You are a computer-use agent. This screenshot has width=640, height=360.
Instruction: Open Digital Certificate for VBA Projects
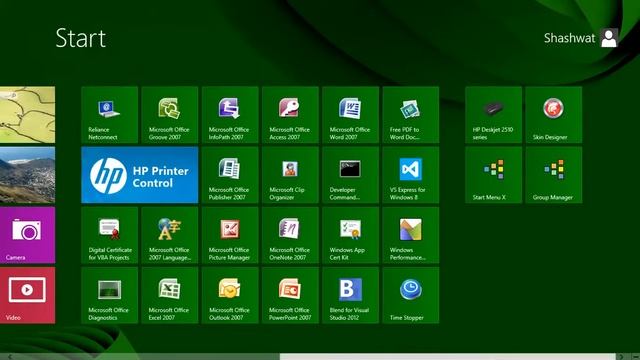[x=109, y=235]
